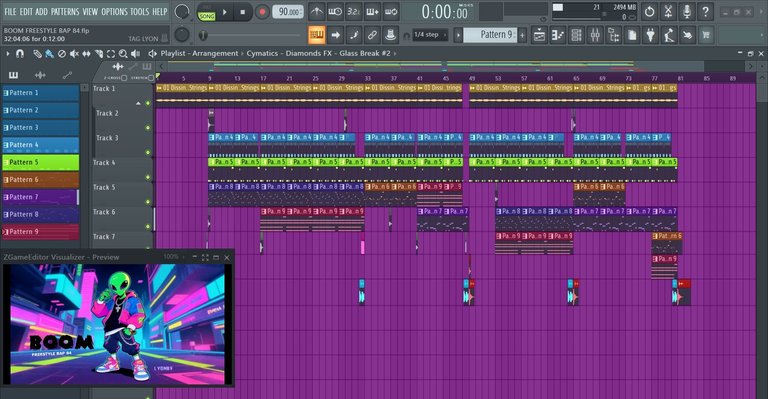Click the metronome button

pos(316,12)
